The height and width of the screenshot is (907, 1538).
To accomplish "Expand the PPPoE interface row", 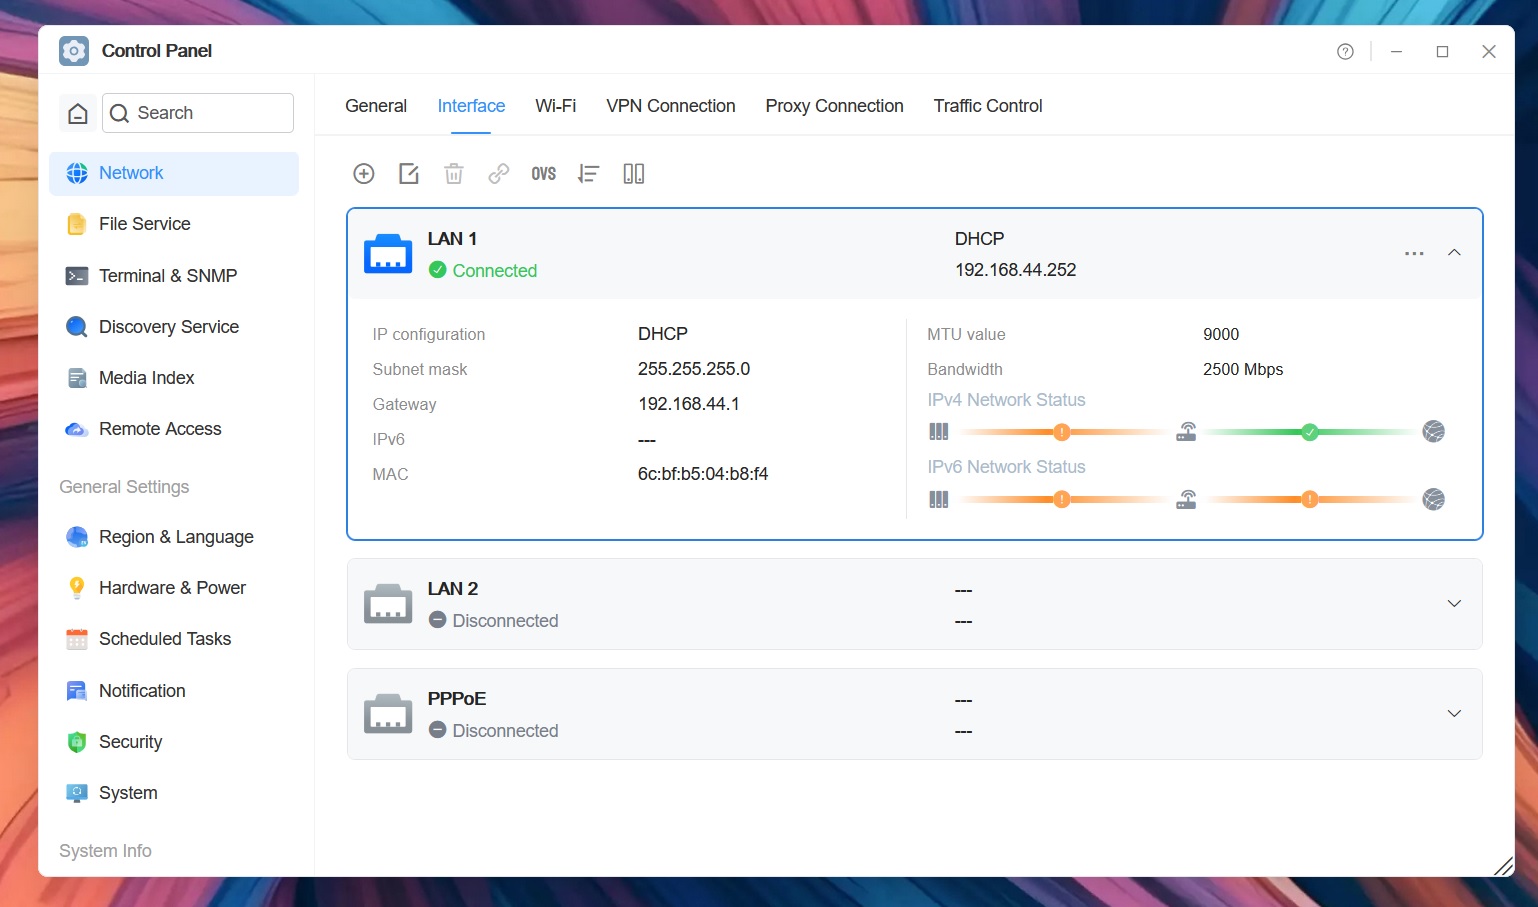I will (1454, 714).
